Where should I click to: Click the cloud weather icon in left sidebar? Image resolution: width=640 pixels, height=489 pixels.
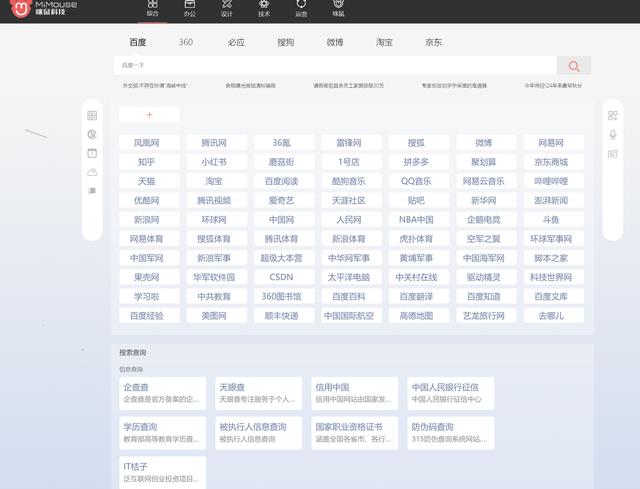pyautogui.click(x=92, y=172)
